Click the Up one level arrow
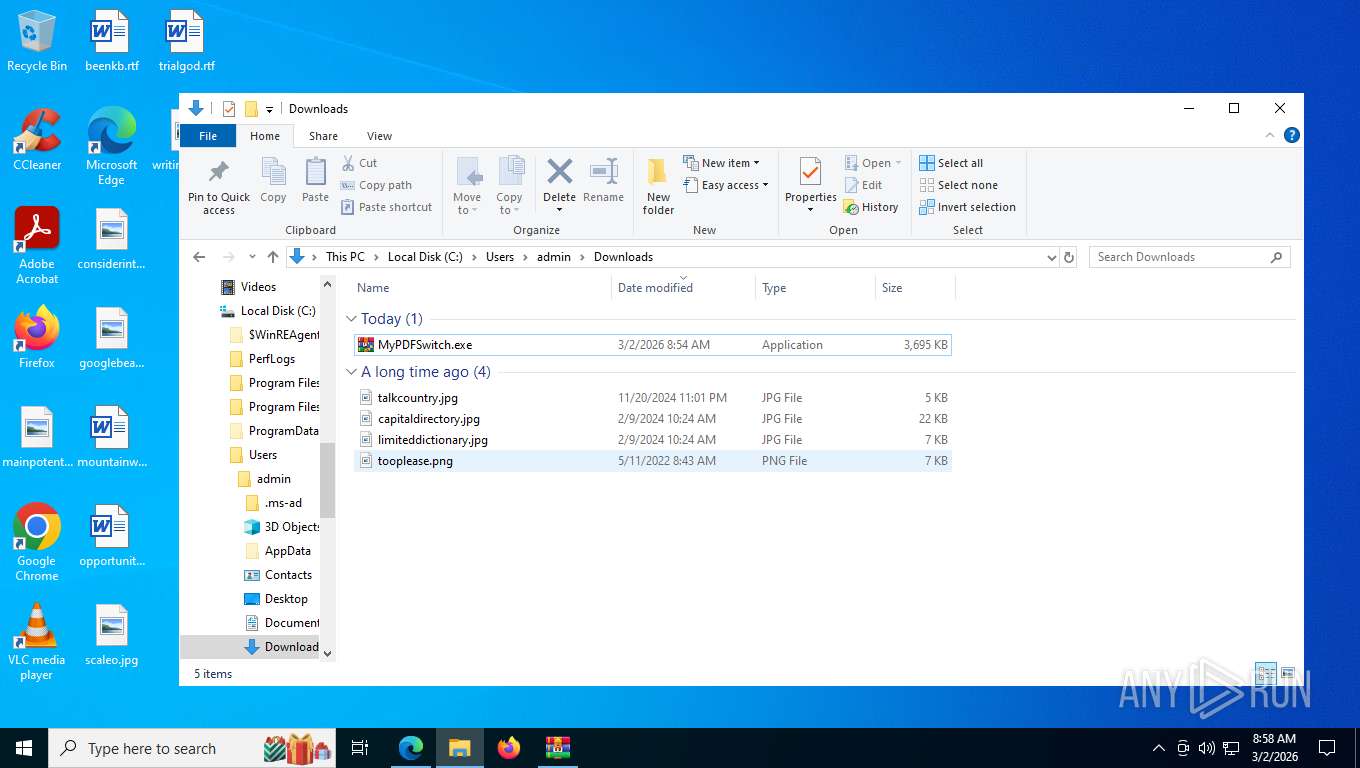 tap(272, 257)
